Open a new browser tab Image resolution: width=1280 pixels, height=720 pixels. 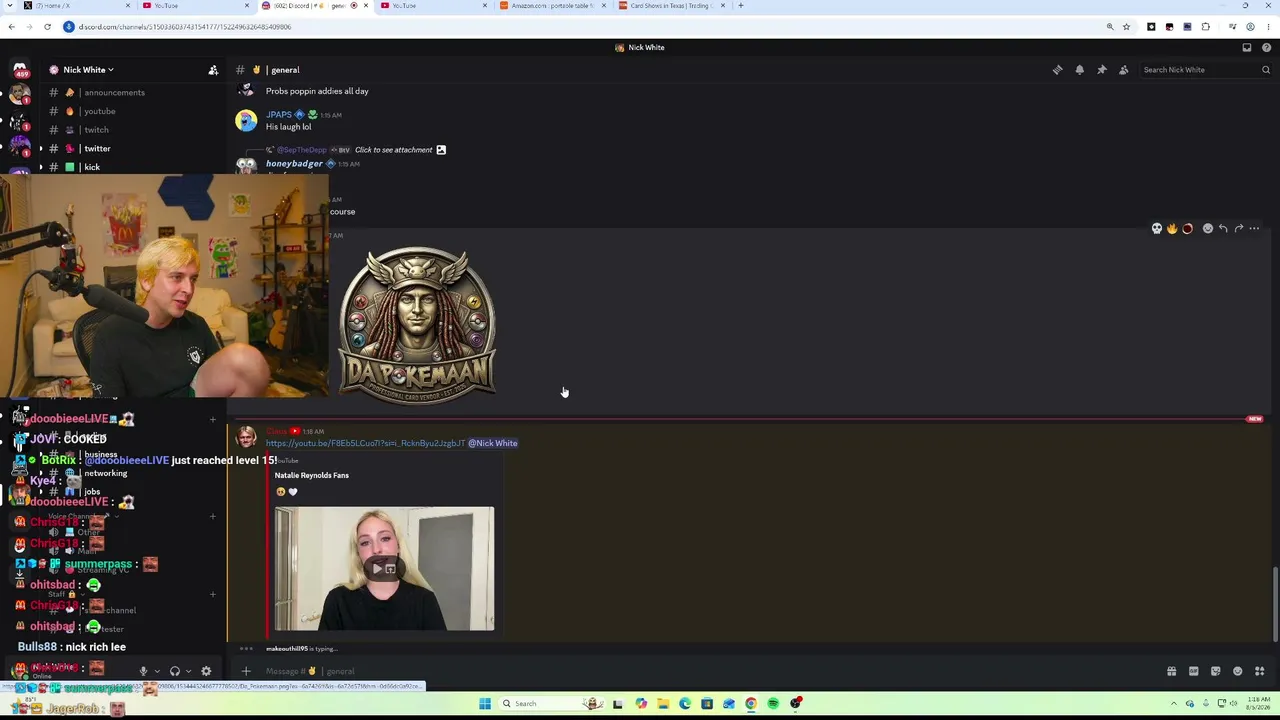tap(741, 6)
